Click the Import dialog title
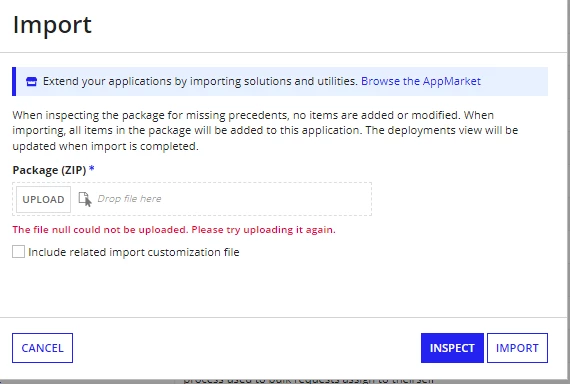Image resolution: width=570 pixels, height=384 pixels. pos(52,25)
